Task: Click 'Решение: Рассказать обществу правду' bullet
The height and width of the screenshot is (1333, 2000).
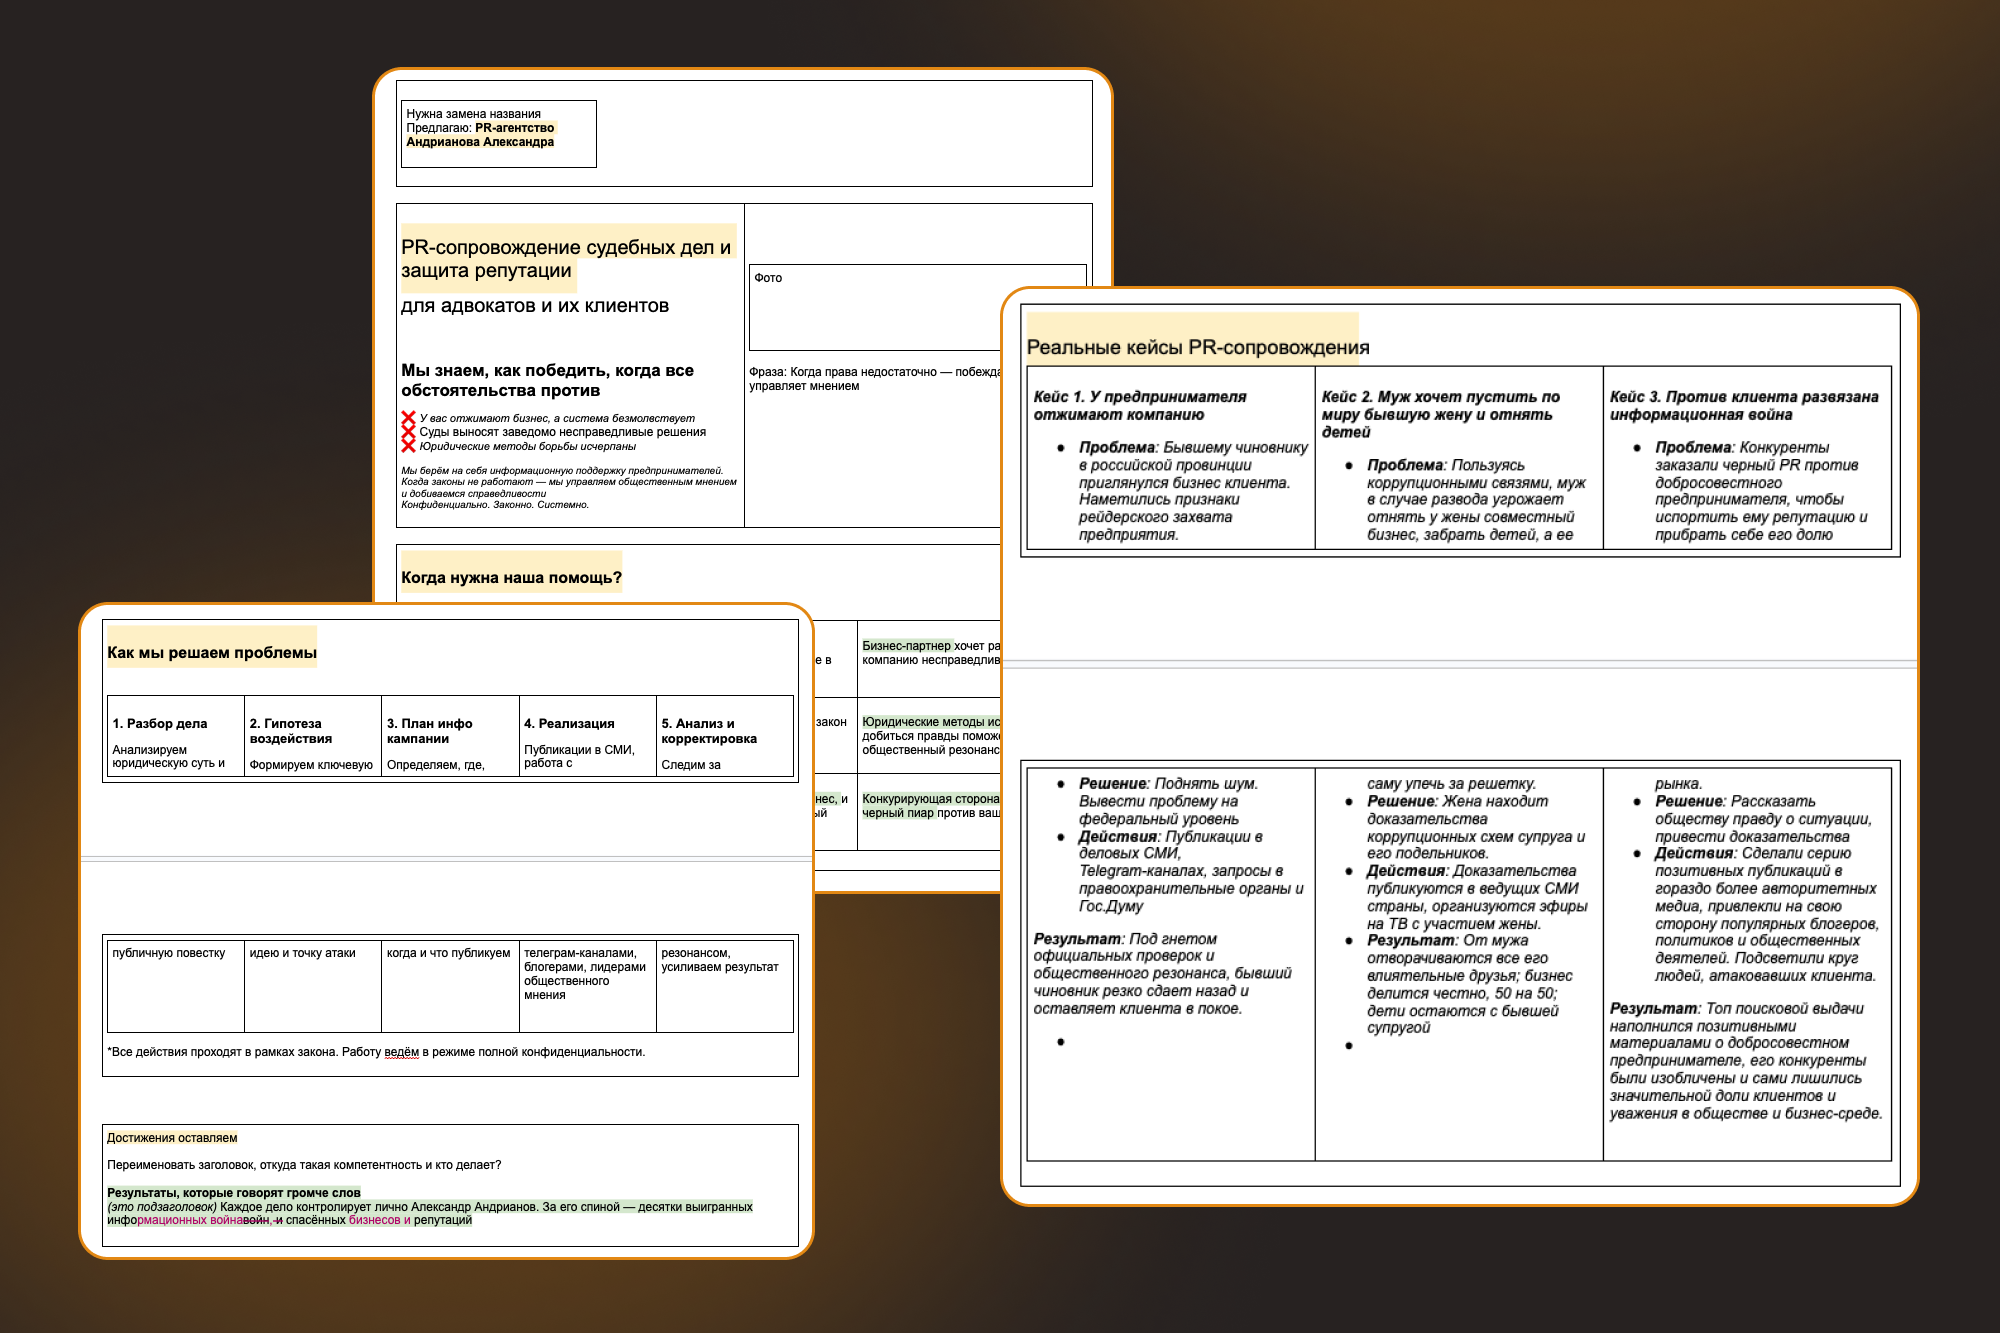Action: point(1763,819)
